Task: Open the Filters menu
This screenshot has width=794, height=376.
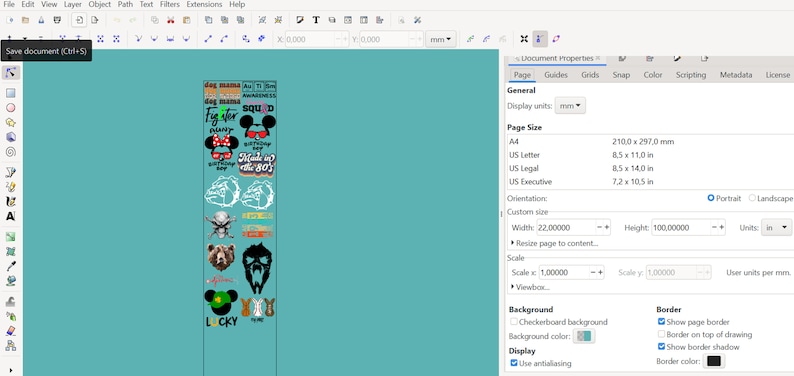Action: click(x=170, y=5)
